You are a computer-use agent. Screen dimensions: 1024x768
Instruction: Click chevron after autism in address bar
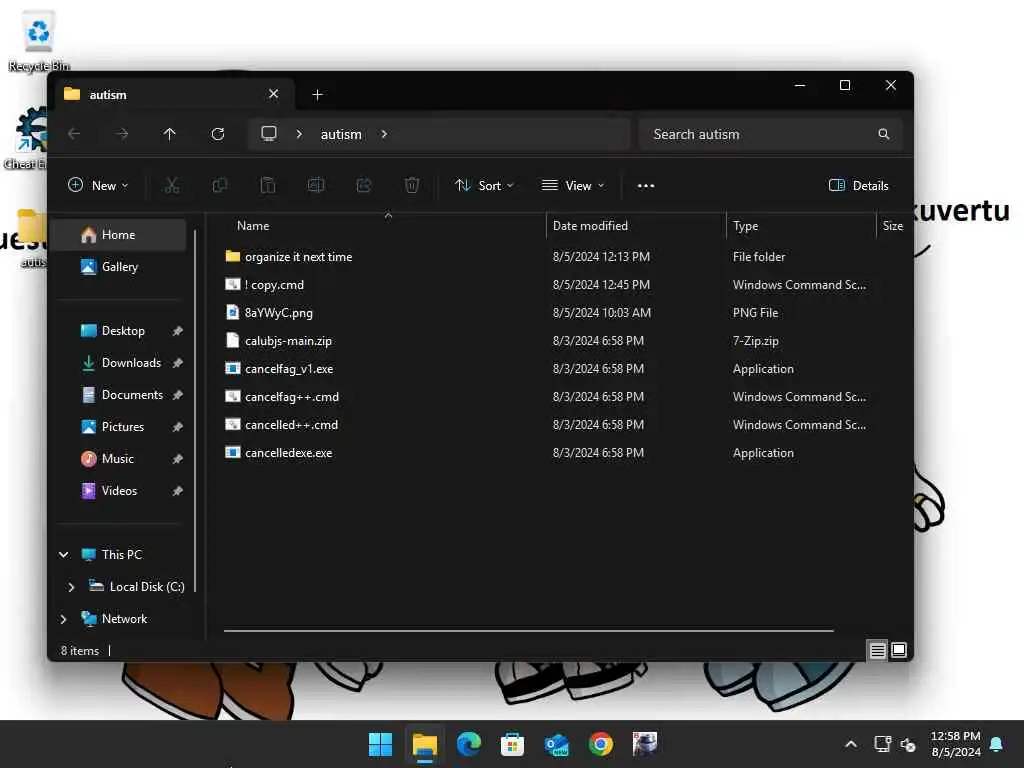tap(384, 134)
